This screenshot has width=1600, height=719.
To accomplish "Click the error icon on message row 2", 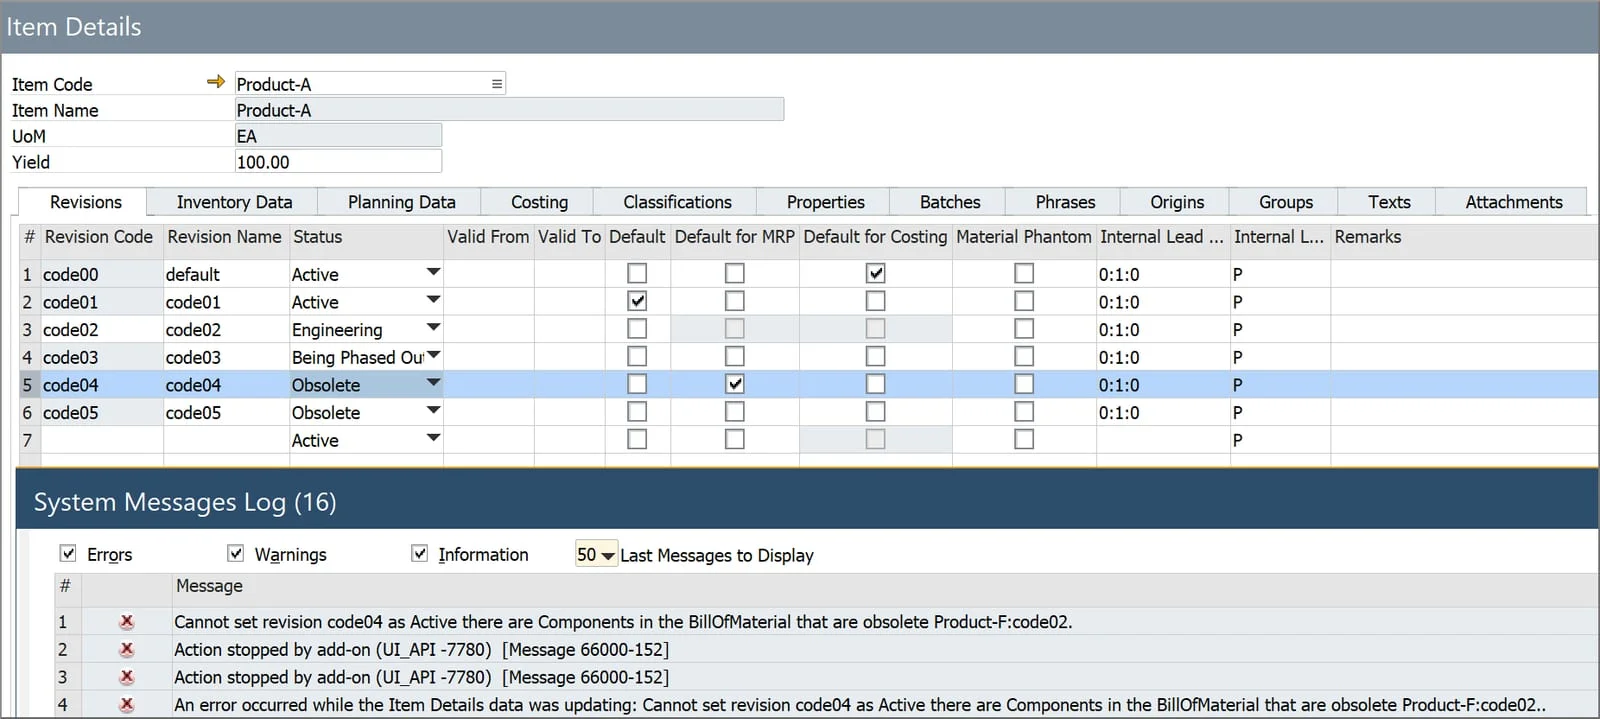I will pos(127,649).
